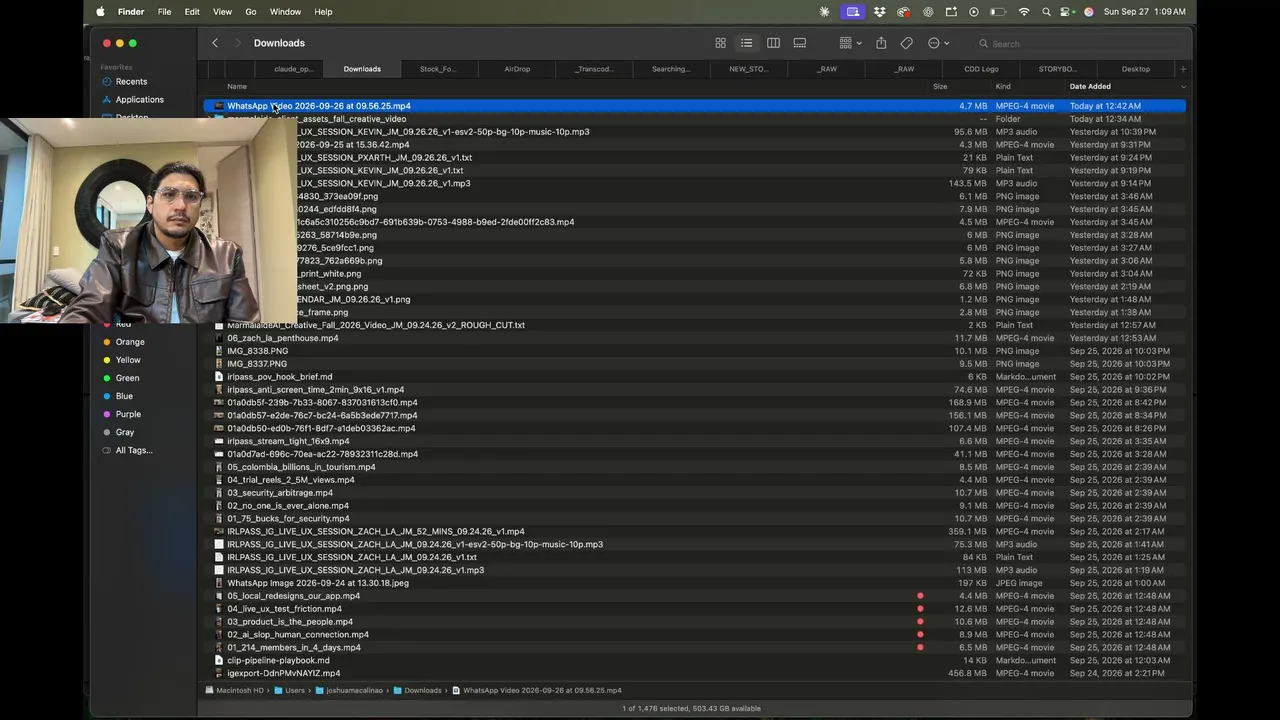1280x720 pixels.
Task: Switch to gallery view
Action: pos(800,43)
